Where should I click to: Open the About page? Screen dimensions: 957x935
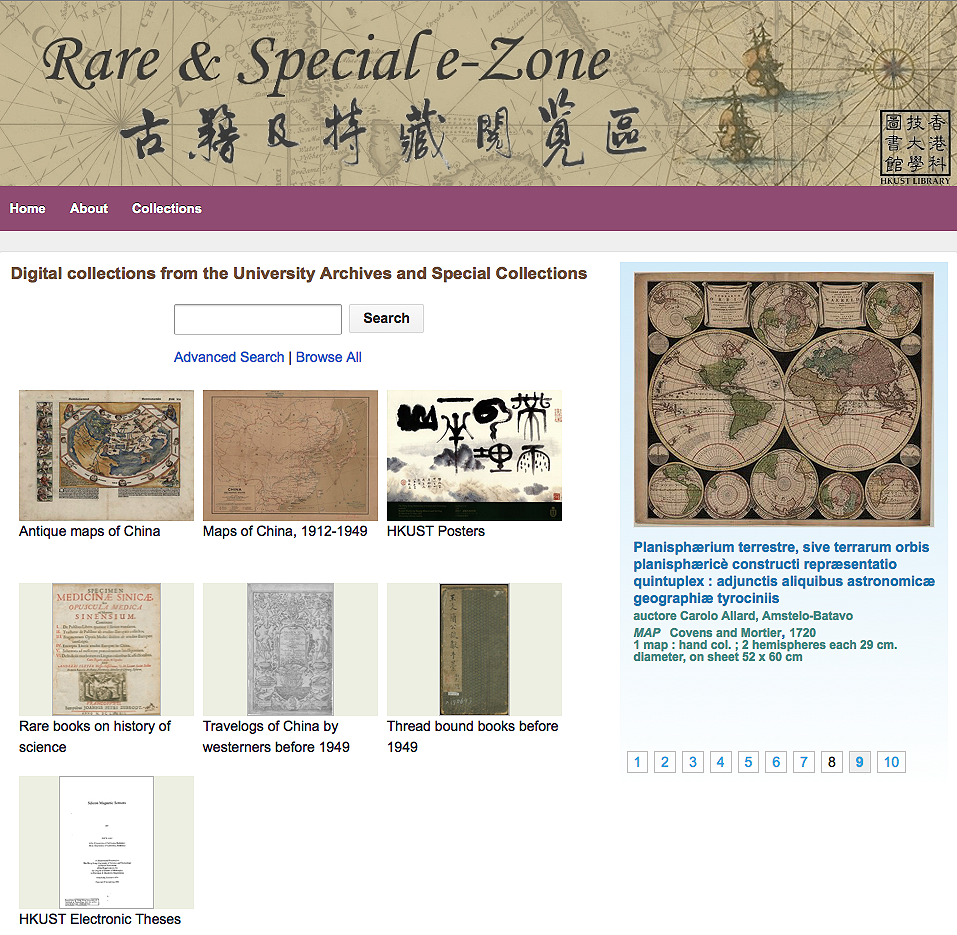(x=88, y=209)
